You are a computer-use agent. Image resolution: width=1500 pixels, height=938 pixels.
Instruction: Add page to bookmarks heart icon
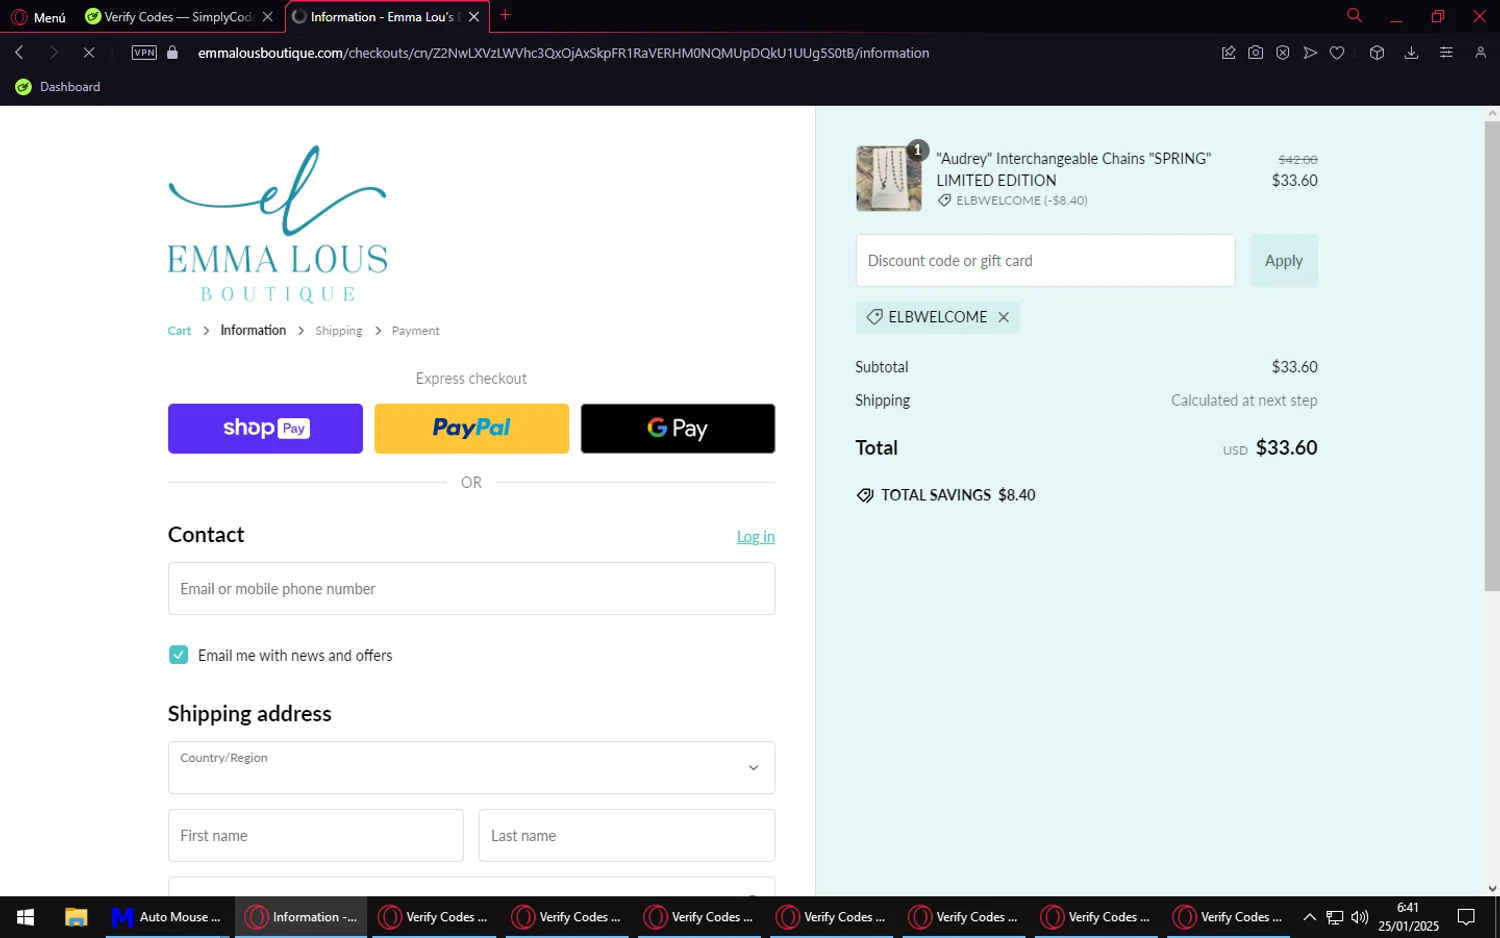click(1337, 52)
